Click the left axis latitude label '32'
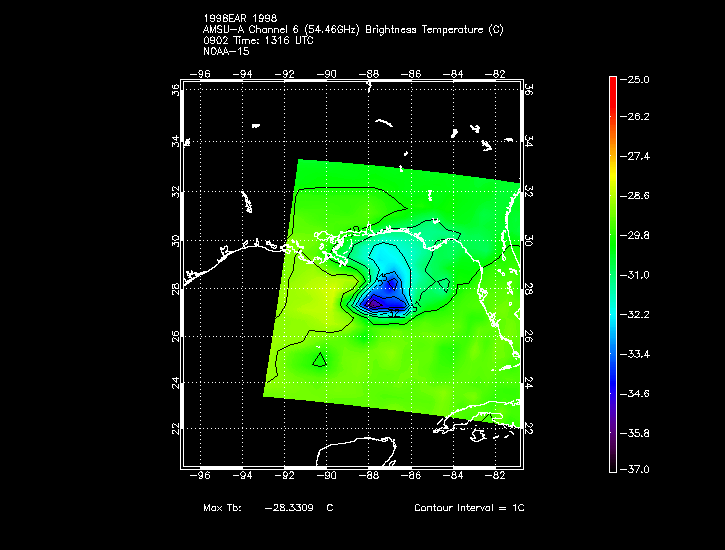Screen dimensions: 725x550 point(175,191)
